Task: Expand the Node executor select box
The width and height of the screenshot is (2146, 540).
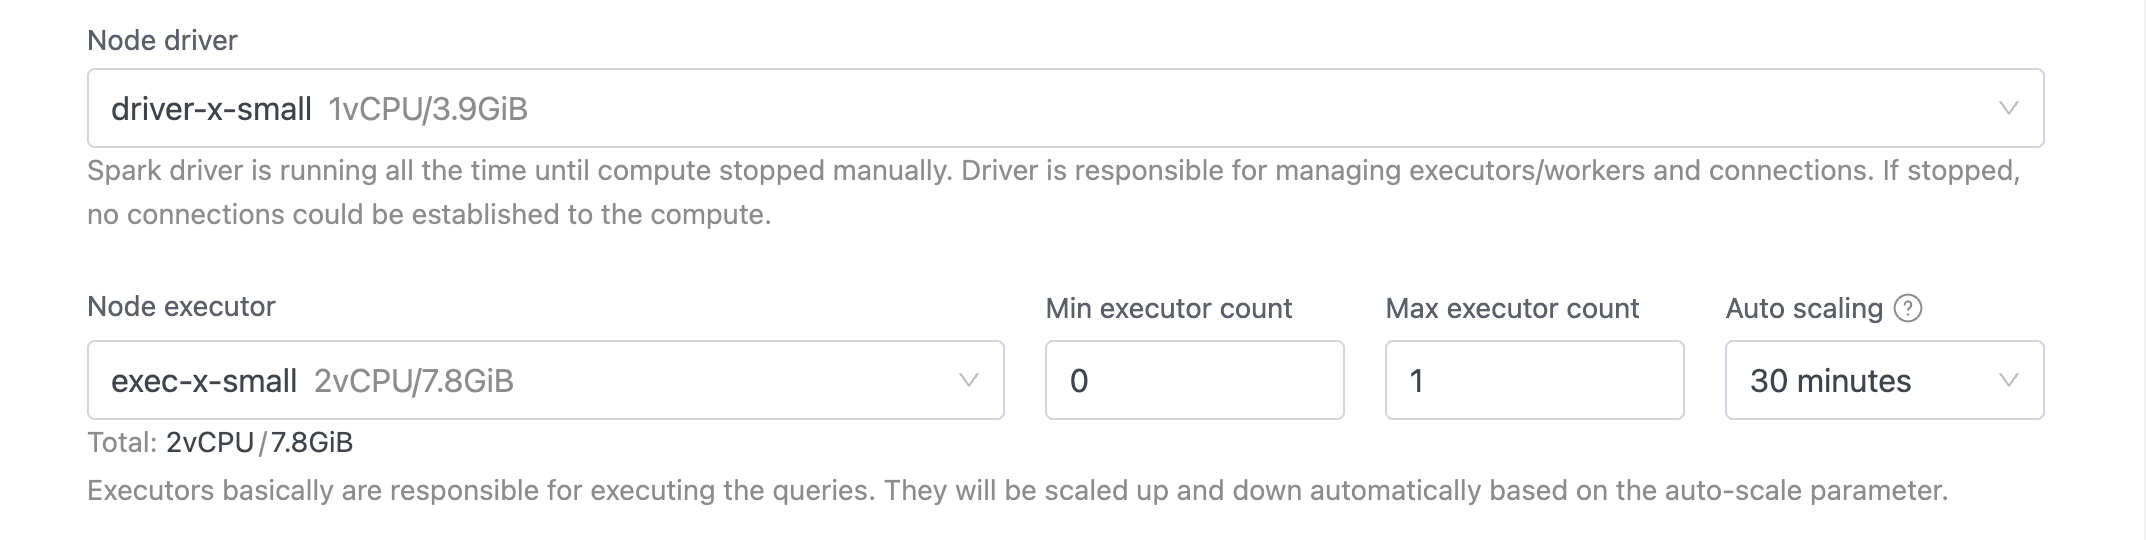Action: [x=545, y=380]
